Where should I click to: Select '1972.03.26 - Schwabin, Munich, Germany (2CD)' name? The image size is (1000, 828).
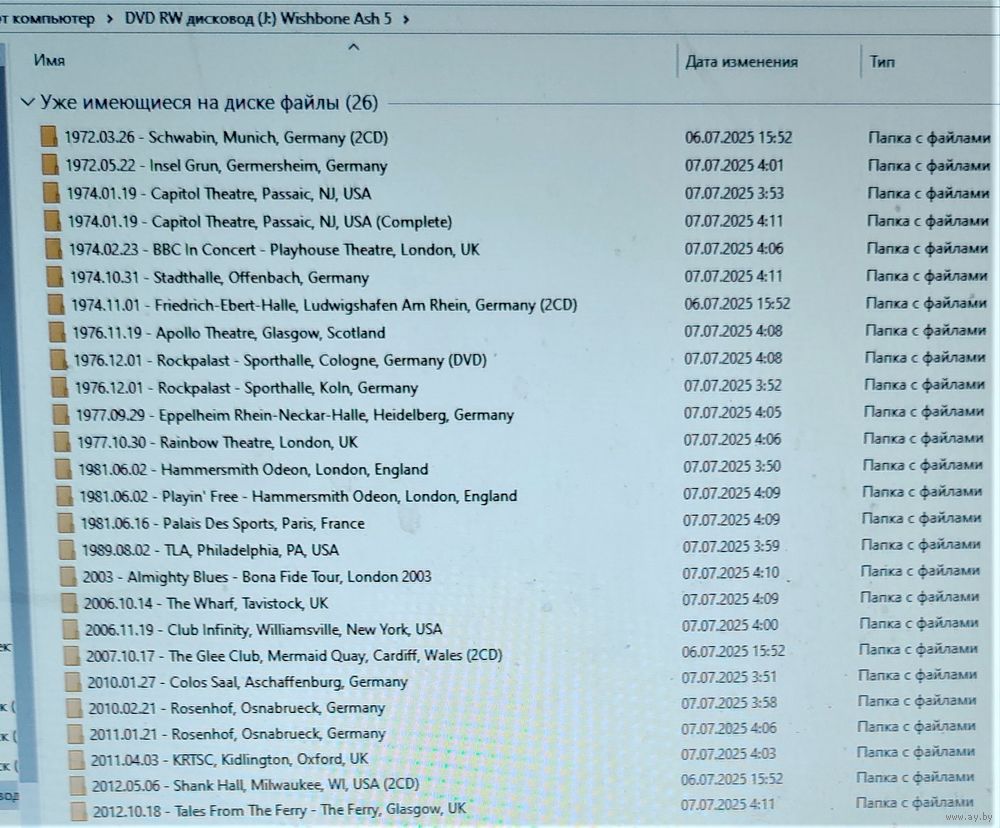[x=226, y=137]
